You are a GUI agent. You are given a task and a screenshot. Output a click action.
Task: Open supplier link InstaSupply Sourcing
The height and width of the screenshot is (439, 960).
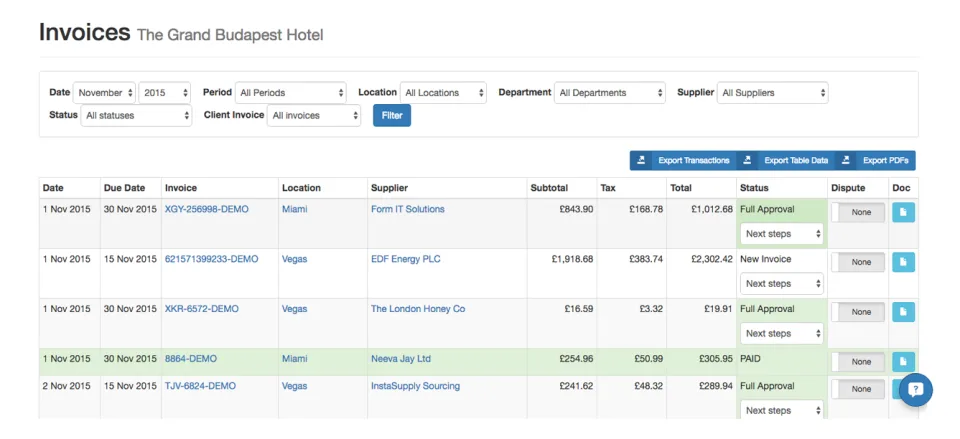coord(415,386)
